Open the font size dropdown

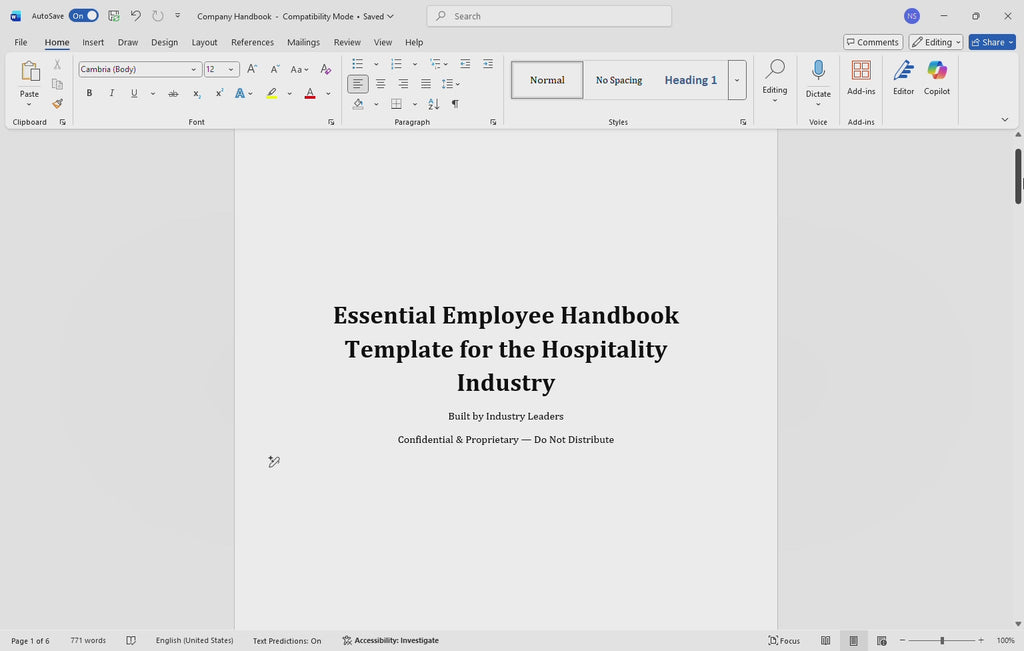tap(230, 69)
